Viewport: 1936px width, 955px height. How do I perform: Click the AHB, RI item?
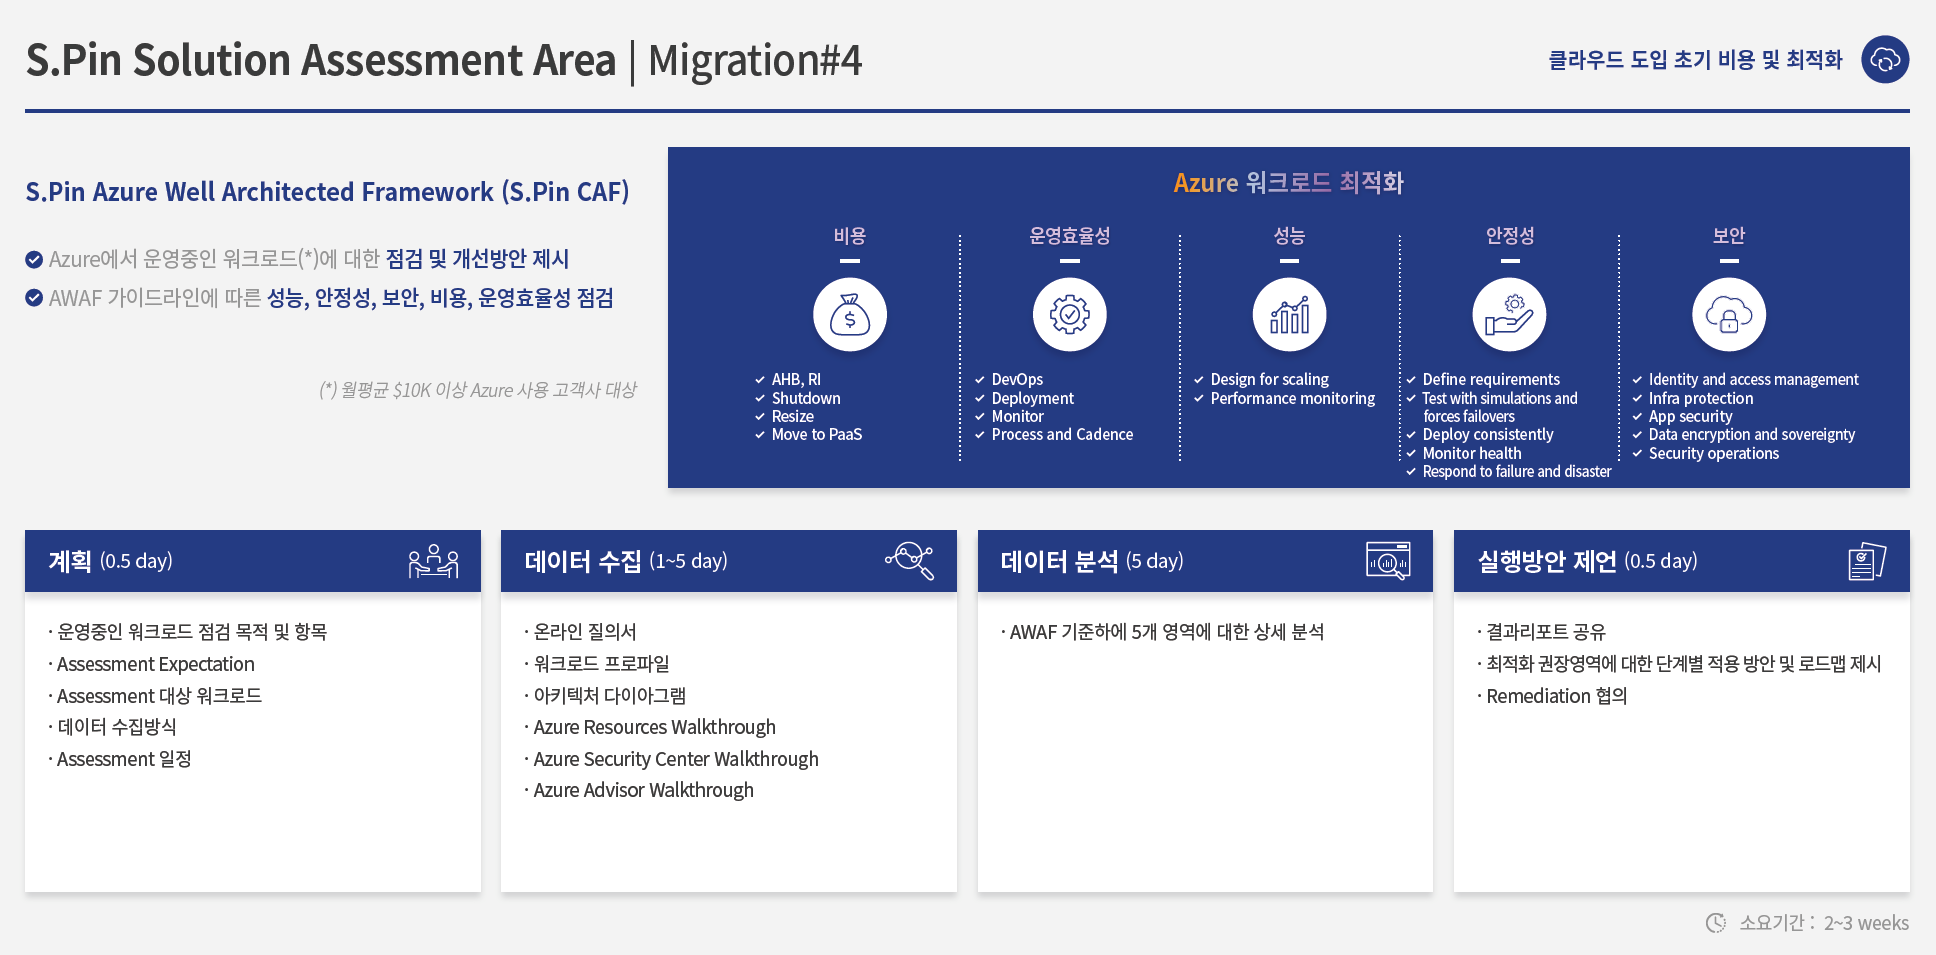(796, 380)
